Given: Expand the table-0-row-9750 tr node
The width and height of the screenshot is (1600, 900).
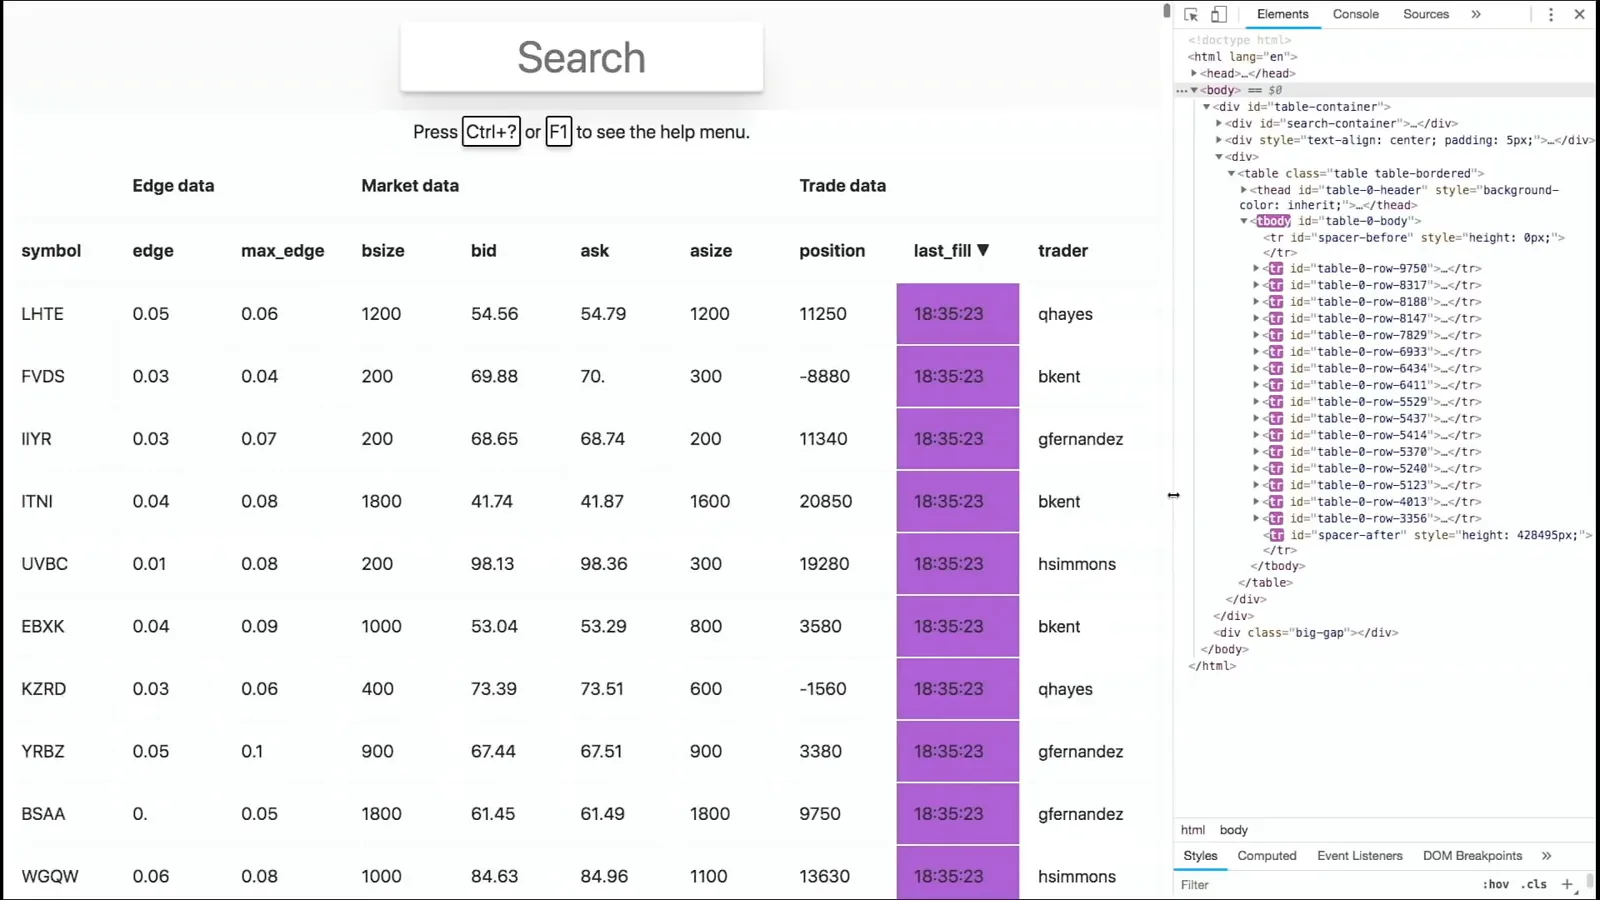Looking at the screenshot, I should pos(1256,268).
